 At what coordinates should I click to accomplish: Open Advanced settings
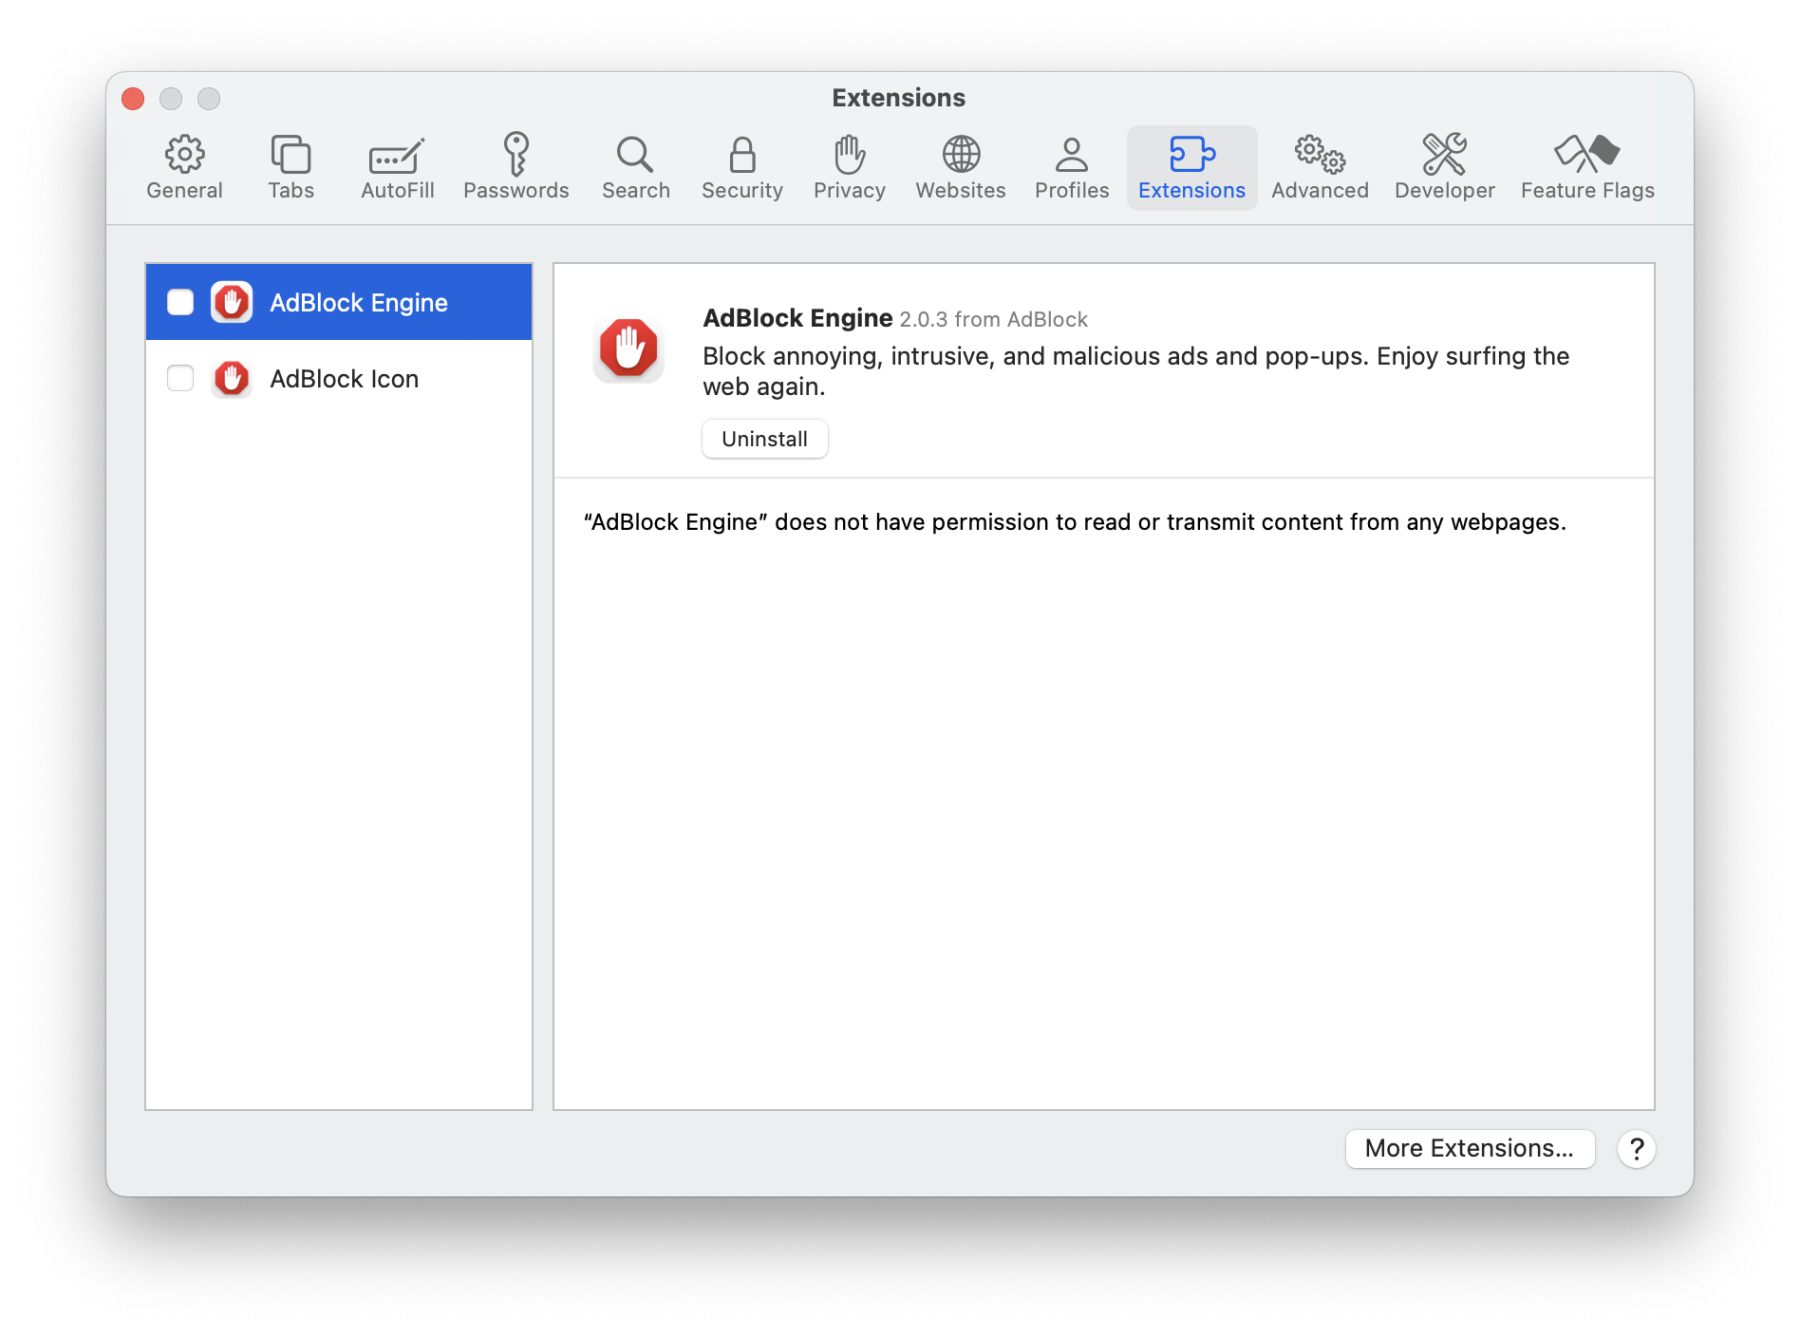pyautogui.click(x=1318, y=166)
